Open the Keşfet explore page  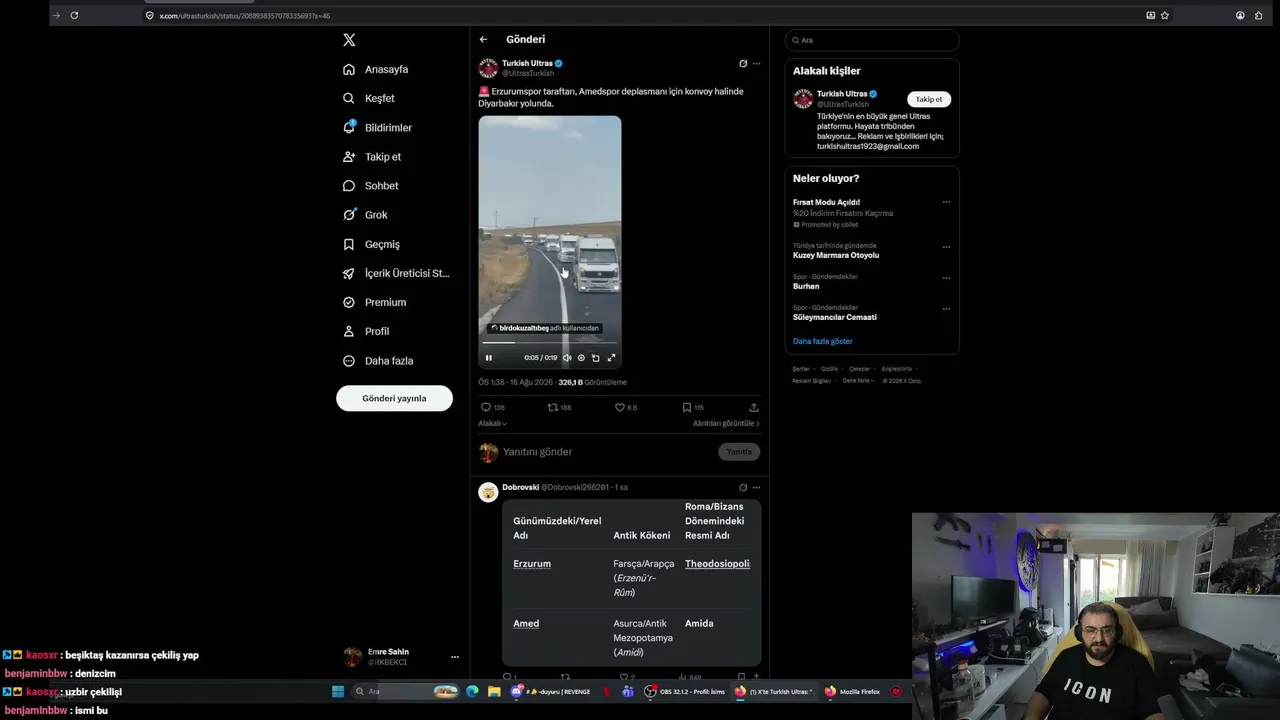pos(369,99)
